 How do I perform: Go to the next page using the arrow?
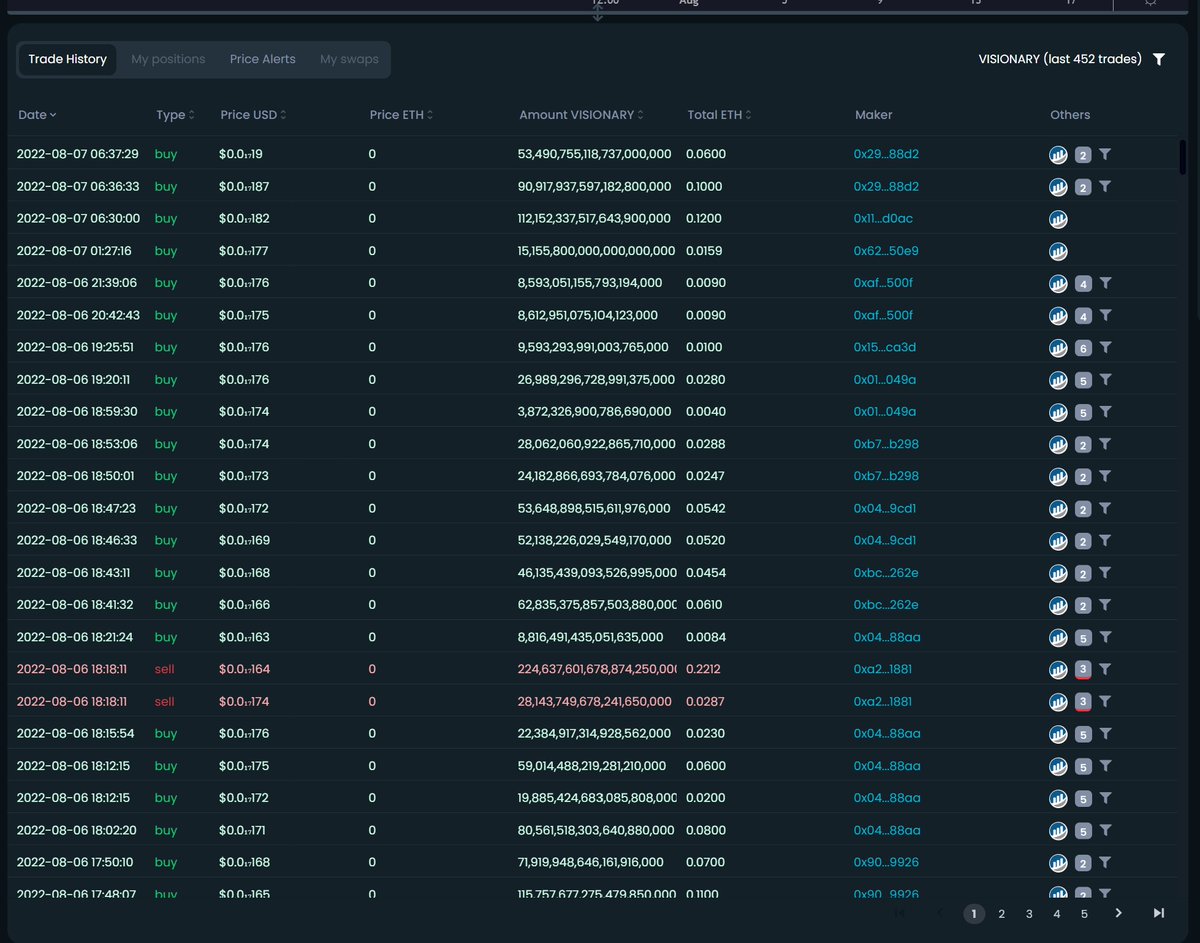[1118, 913]
